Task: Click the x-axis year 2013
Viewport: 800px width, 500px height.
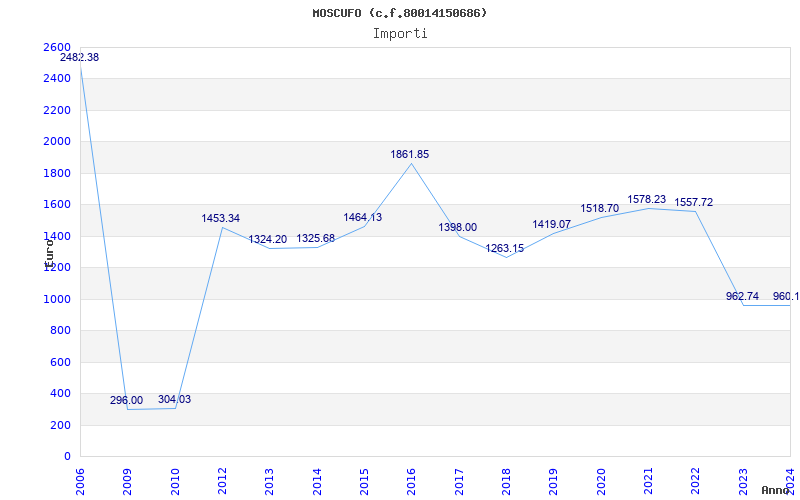Action: 269,482
